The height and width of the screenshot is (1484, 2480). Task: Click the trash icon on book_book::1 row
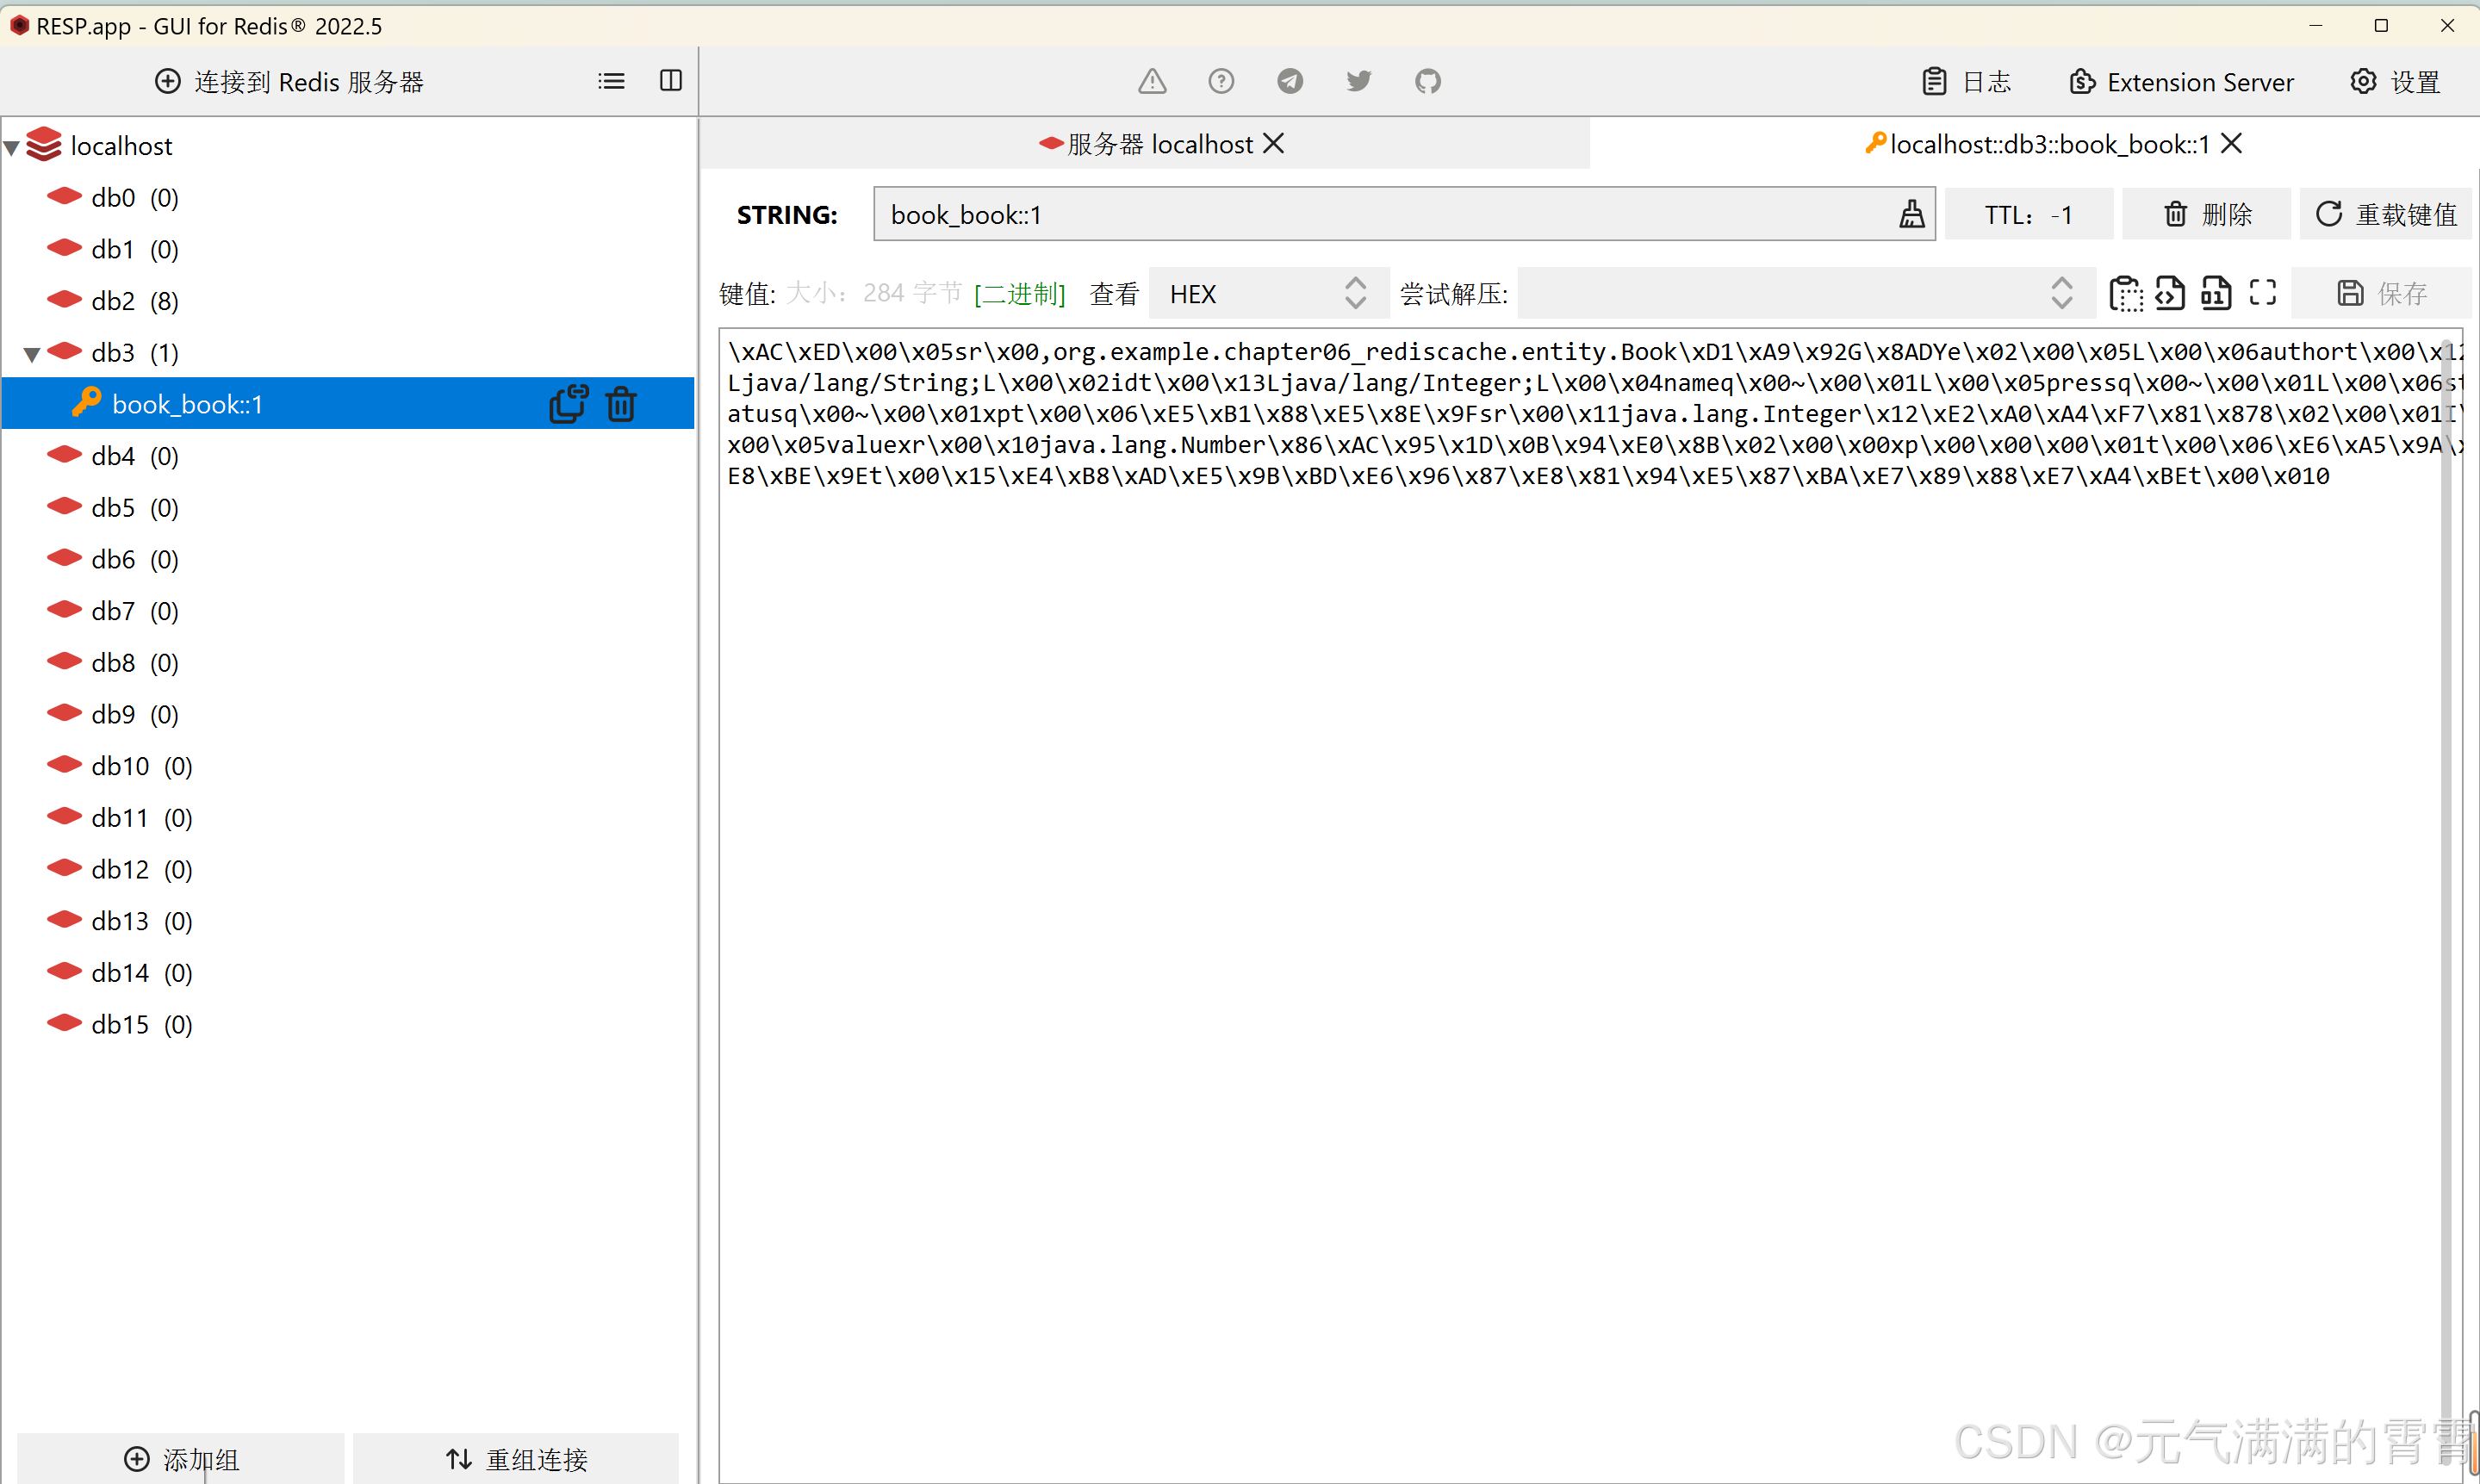coord(621,404)
